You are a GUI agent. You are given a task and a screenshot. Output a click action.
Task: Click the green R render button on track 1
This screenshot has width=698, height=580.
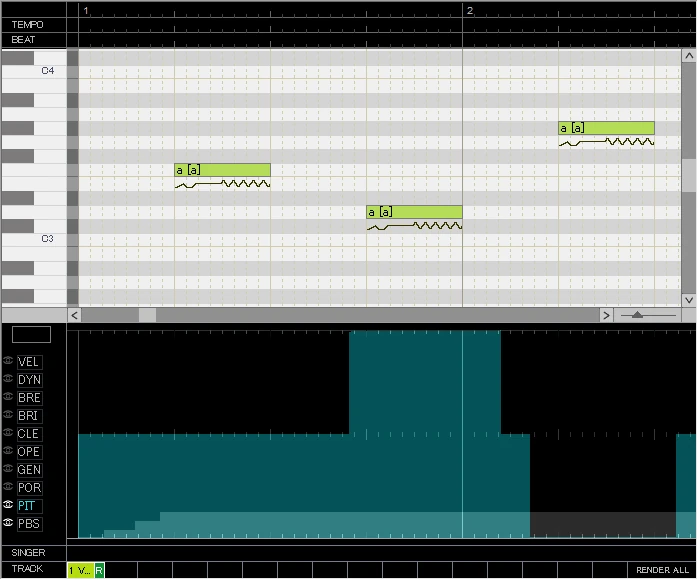(99, 570)
